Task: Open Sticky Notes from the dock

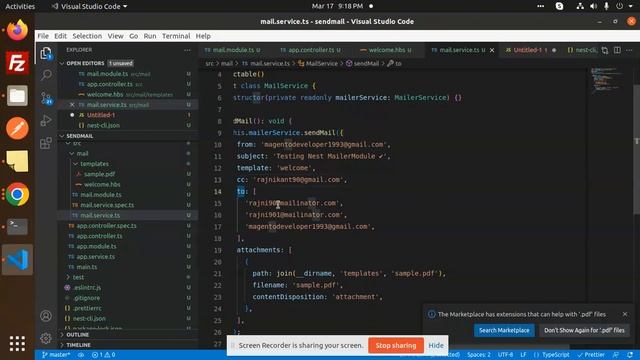Action: (x=17, y=161)
